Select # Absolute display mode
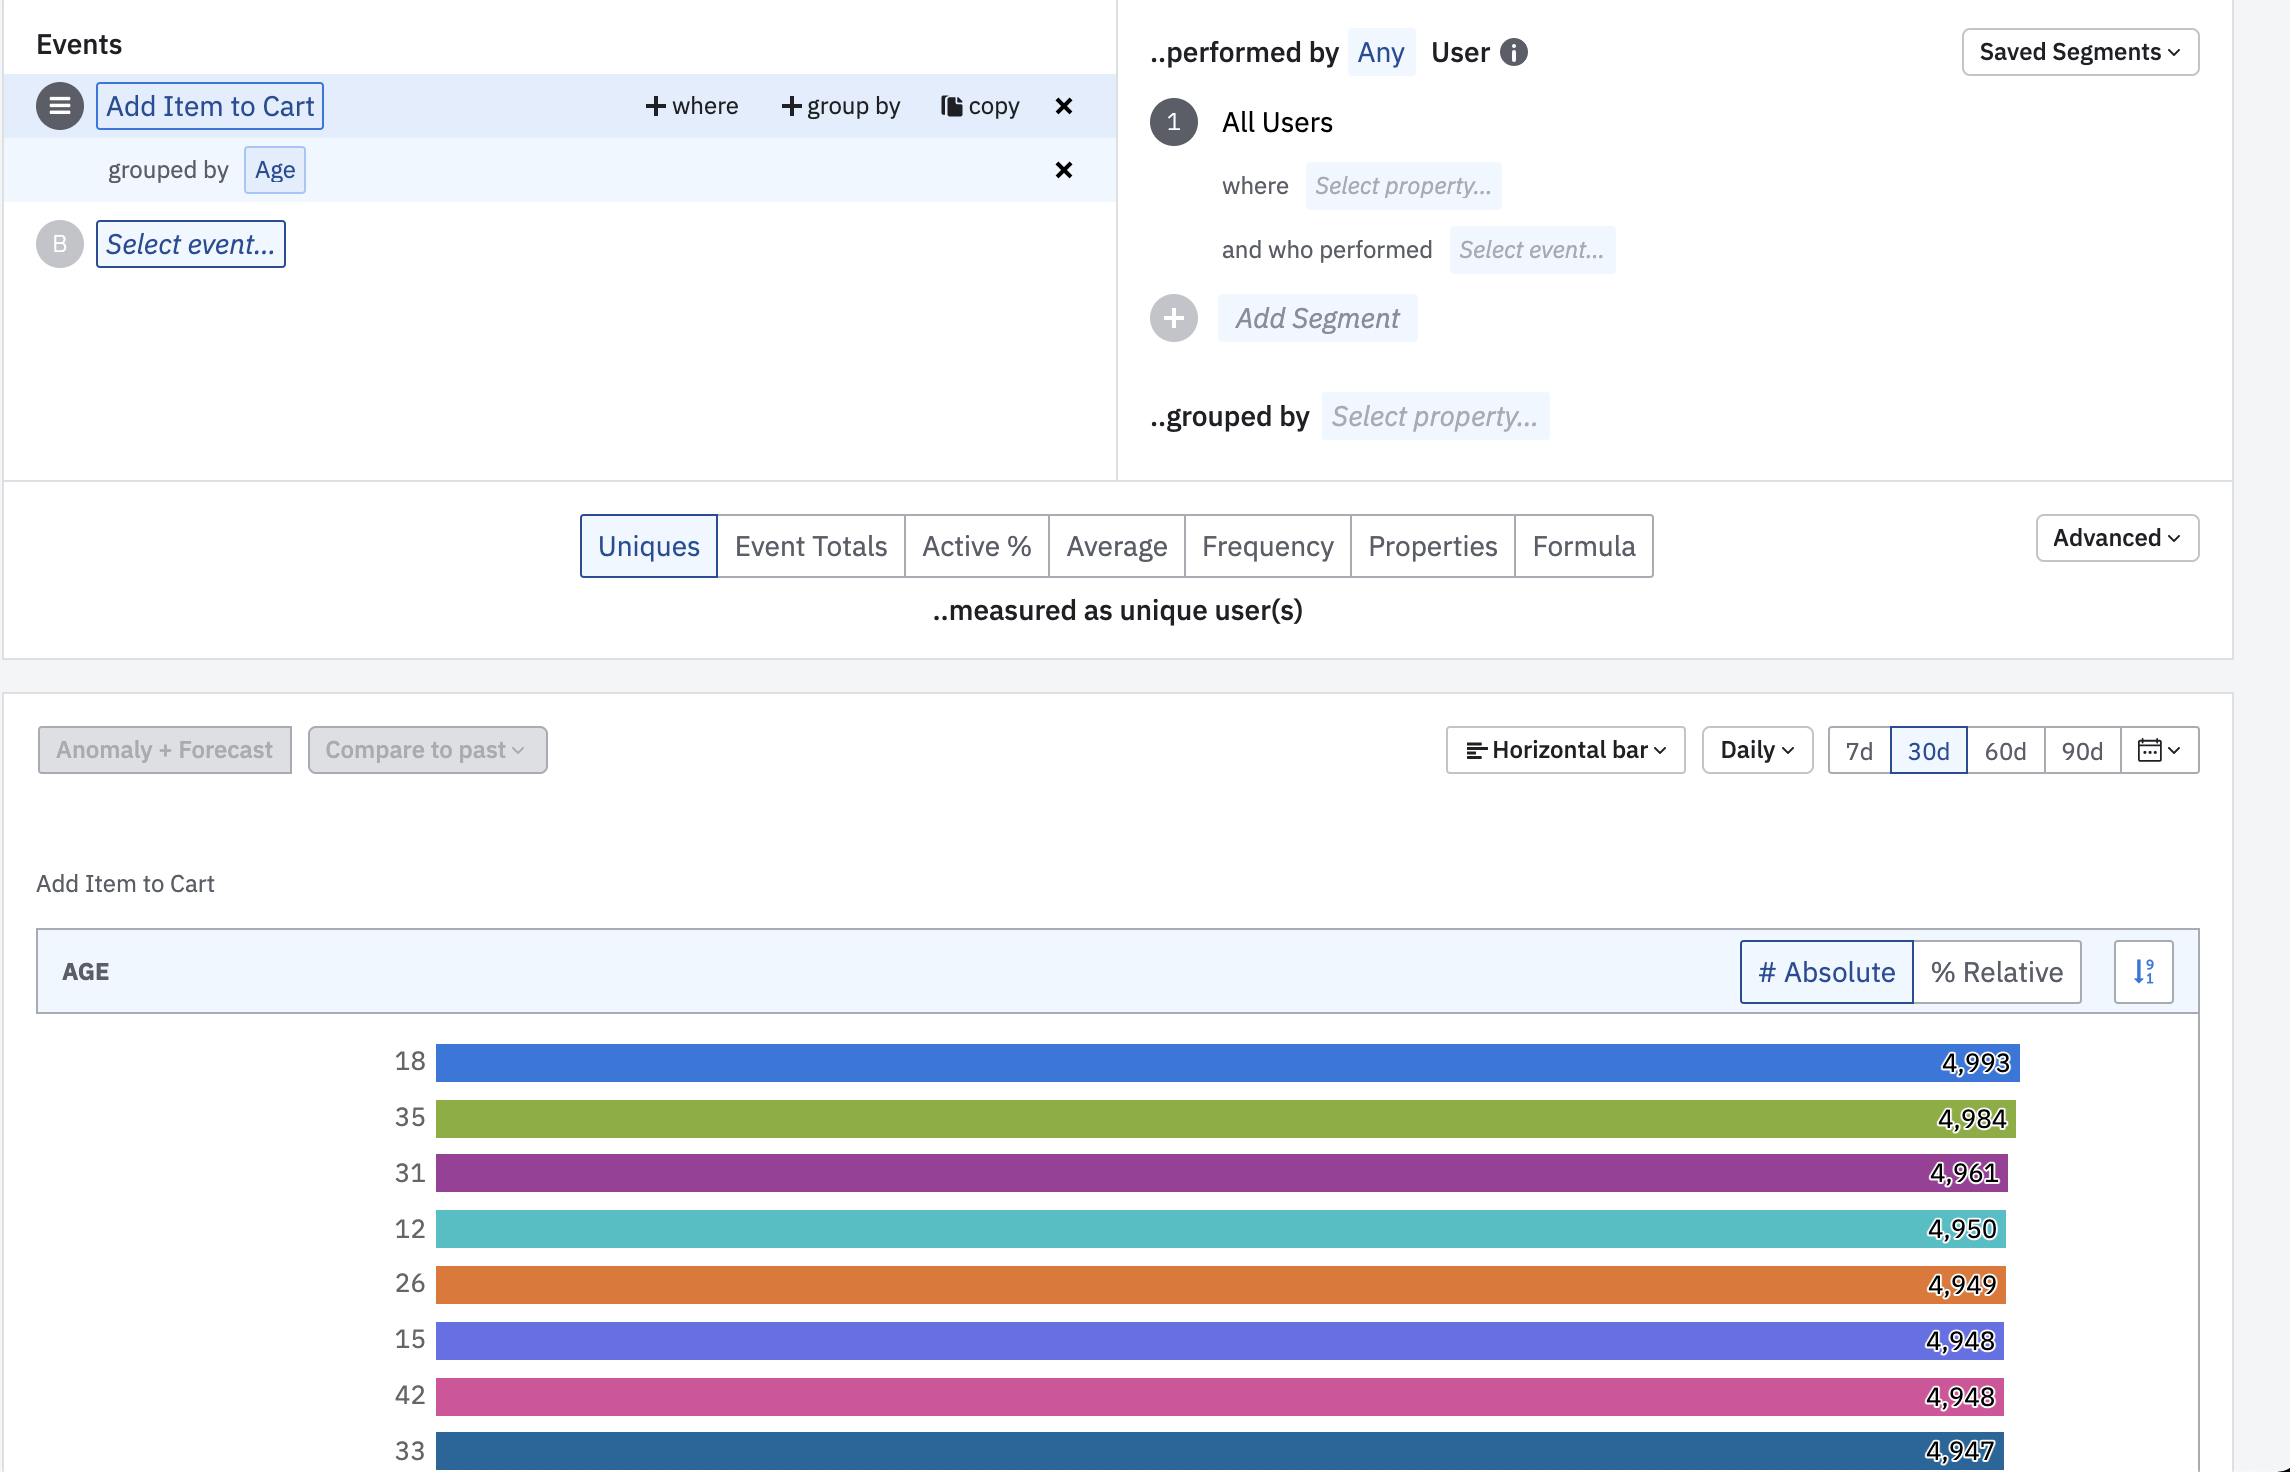Viewport: 2290px width, 1472px height. point(1826,972)
